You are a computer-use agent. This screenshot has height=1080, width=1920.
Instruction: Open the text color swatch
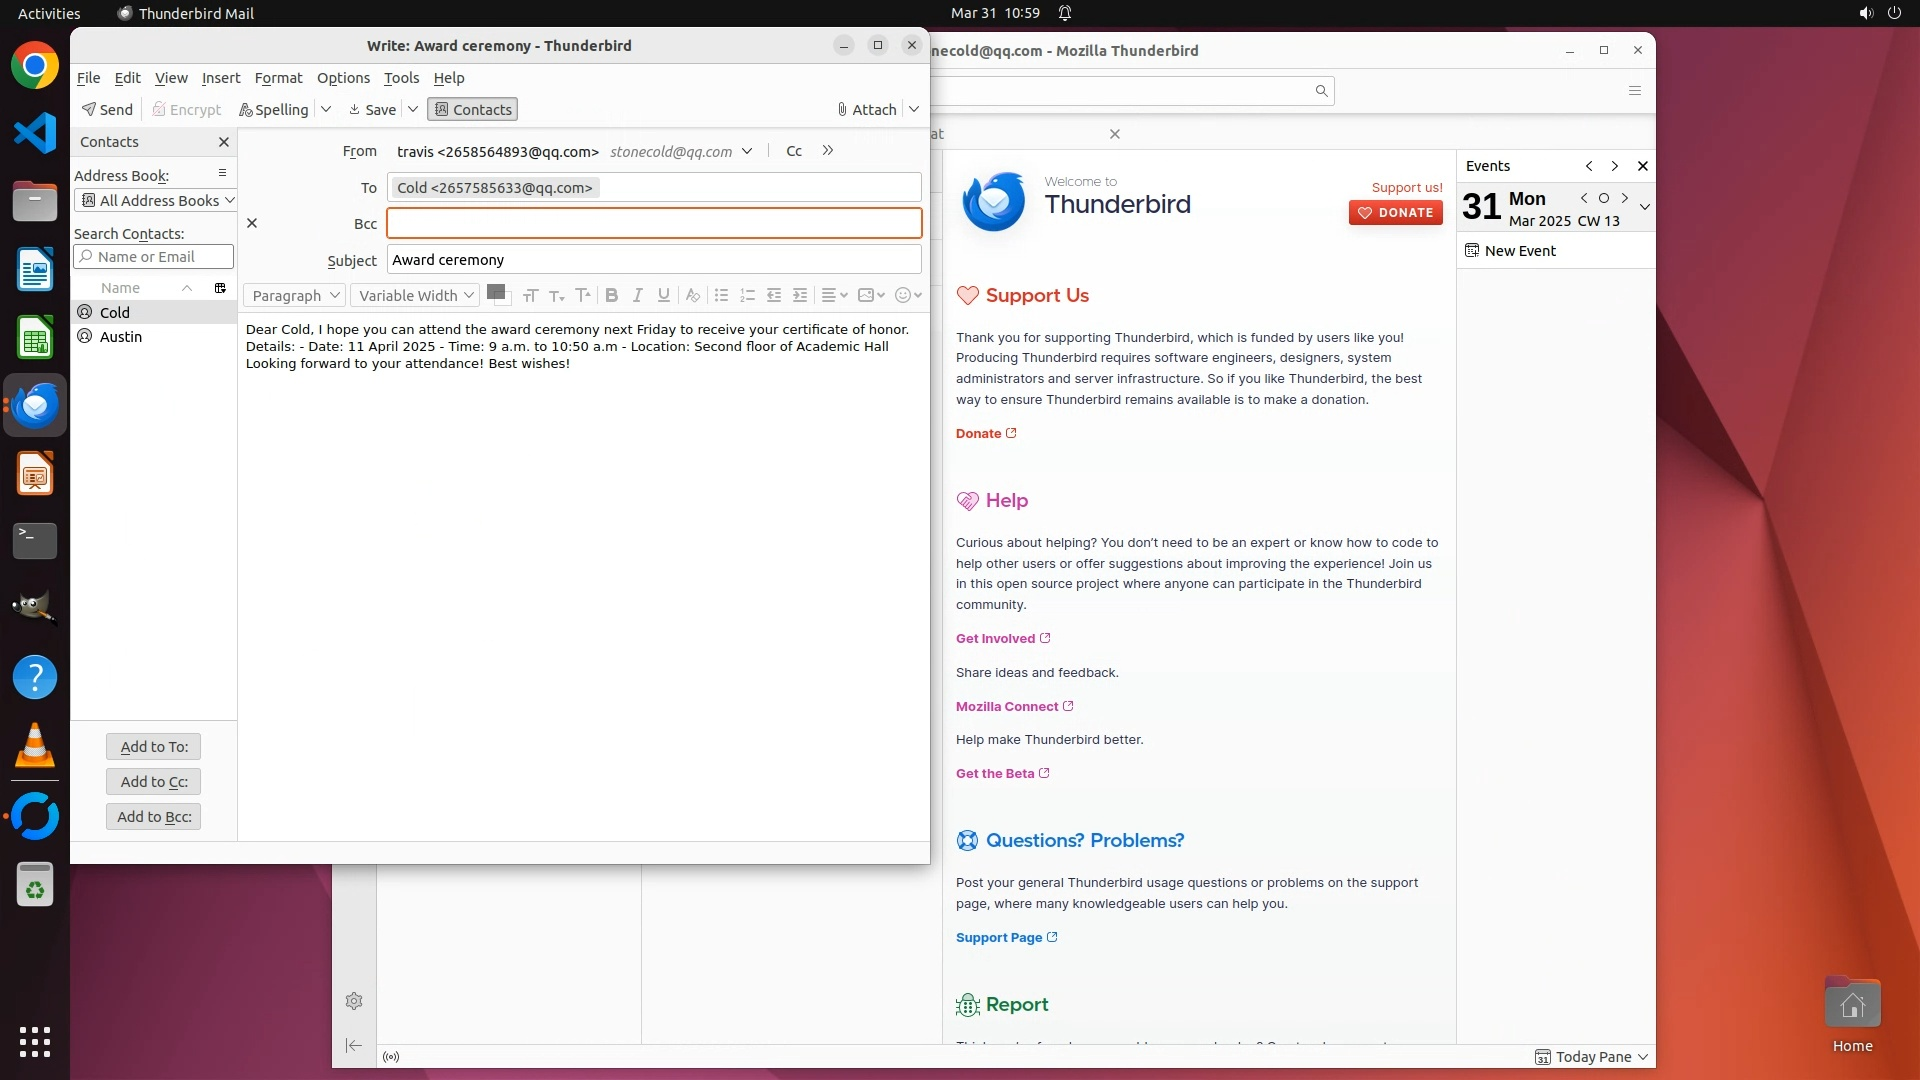(x=495, y=292)
